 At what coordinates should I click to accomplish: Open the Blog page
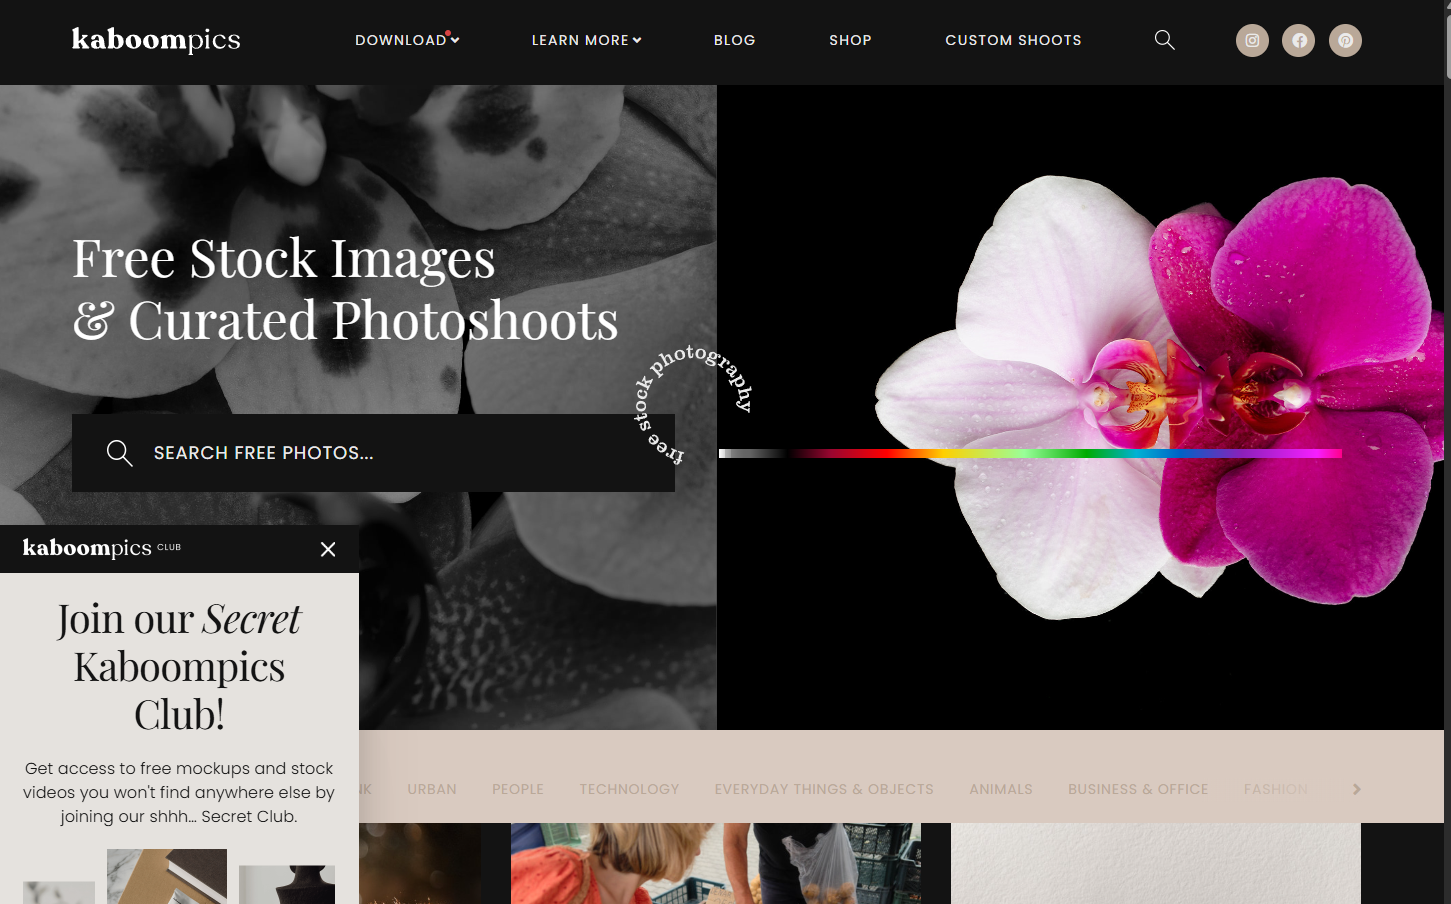click(735, 40)
